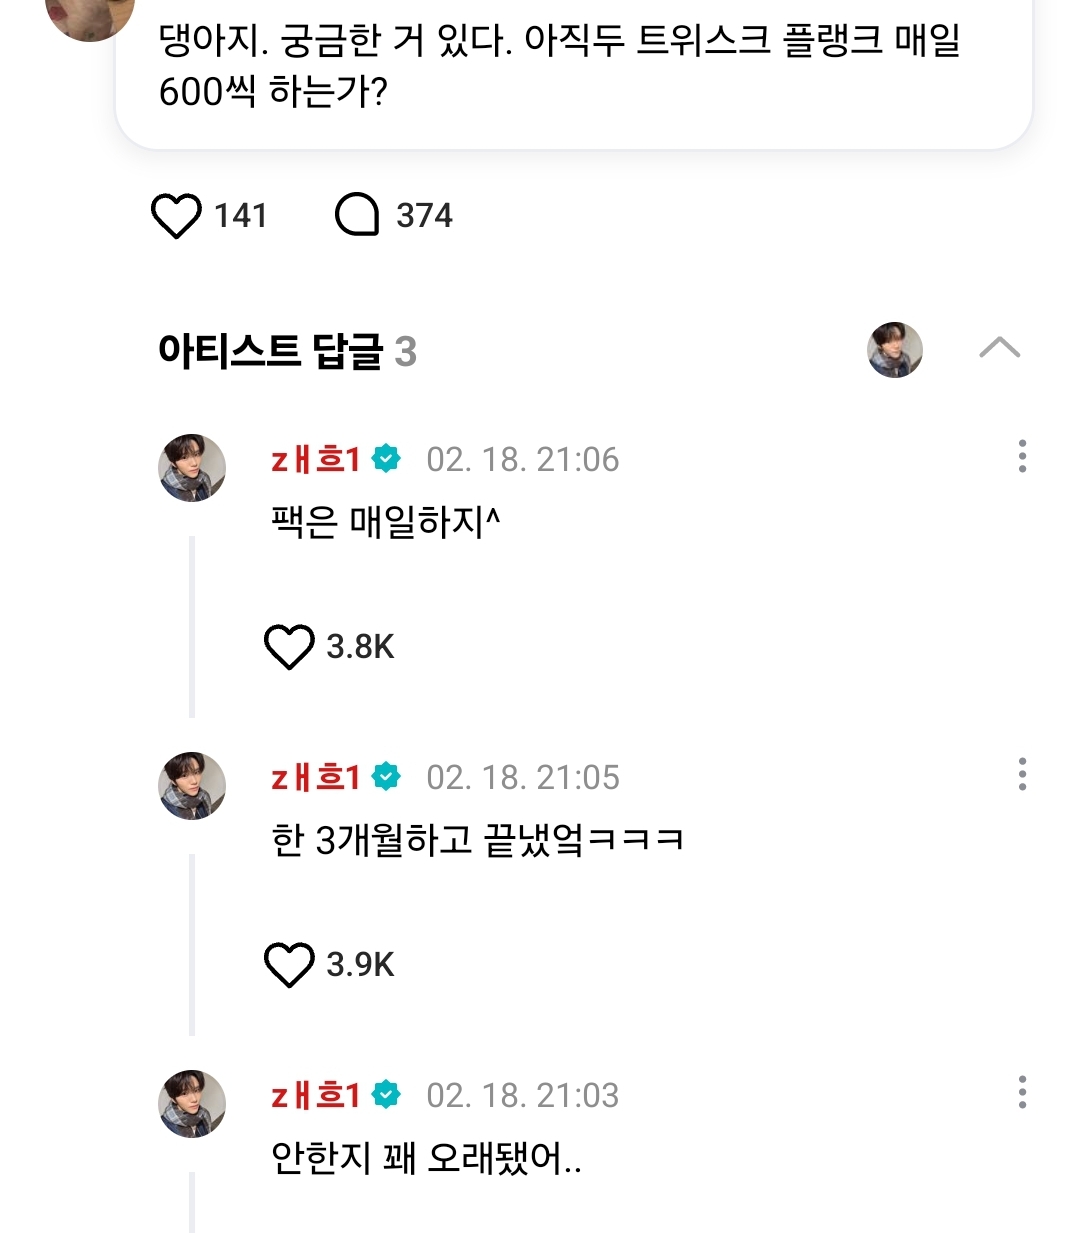
Task: Tap the profile picture on 21:03 reply
Action: pos(192,1103)
